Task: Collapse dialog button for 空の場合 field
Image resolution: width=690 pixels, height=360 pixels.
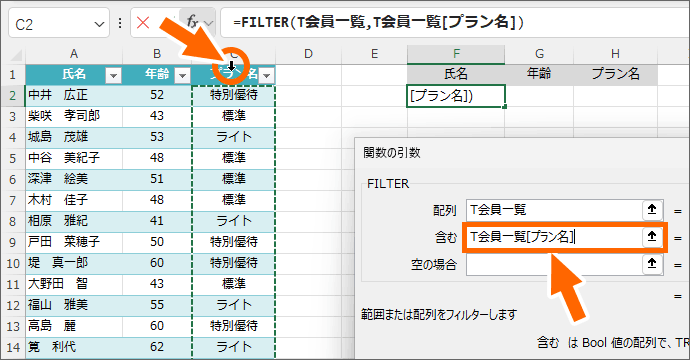Action: (x=652, y=264)
